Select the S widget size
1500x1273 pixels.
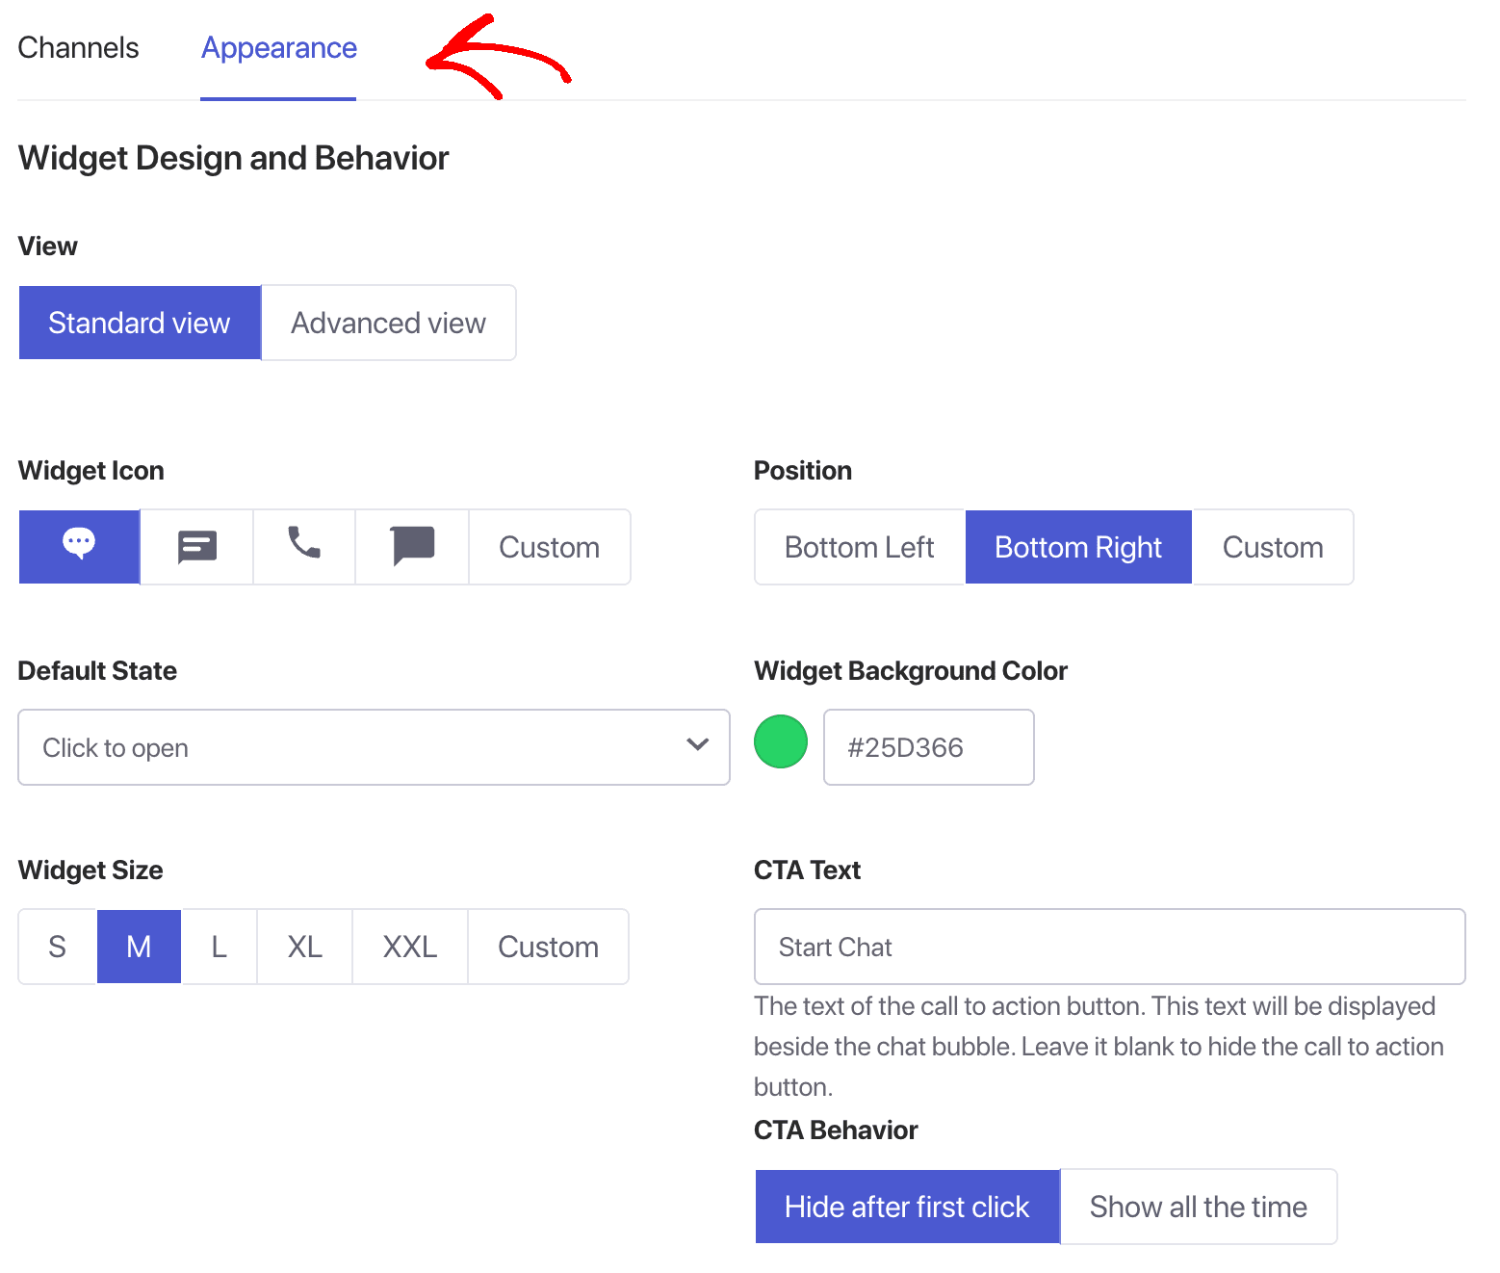coord(56,946)
